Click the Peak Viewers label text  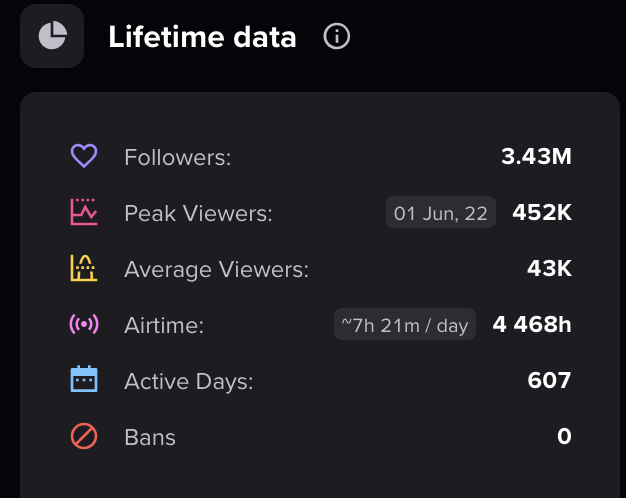pyautogui.click(x=198, y=213)
